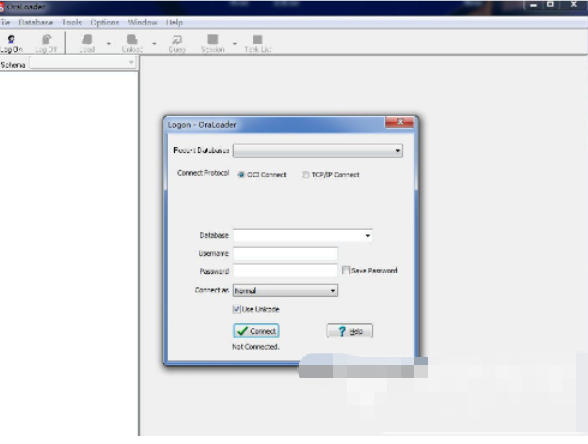Image resolution: width=588 pixels, height=444 pixels.
Task: Click the Task List toolbar icon
Action: coord(258,39)
